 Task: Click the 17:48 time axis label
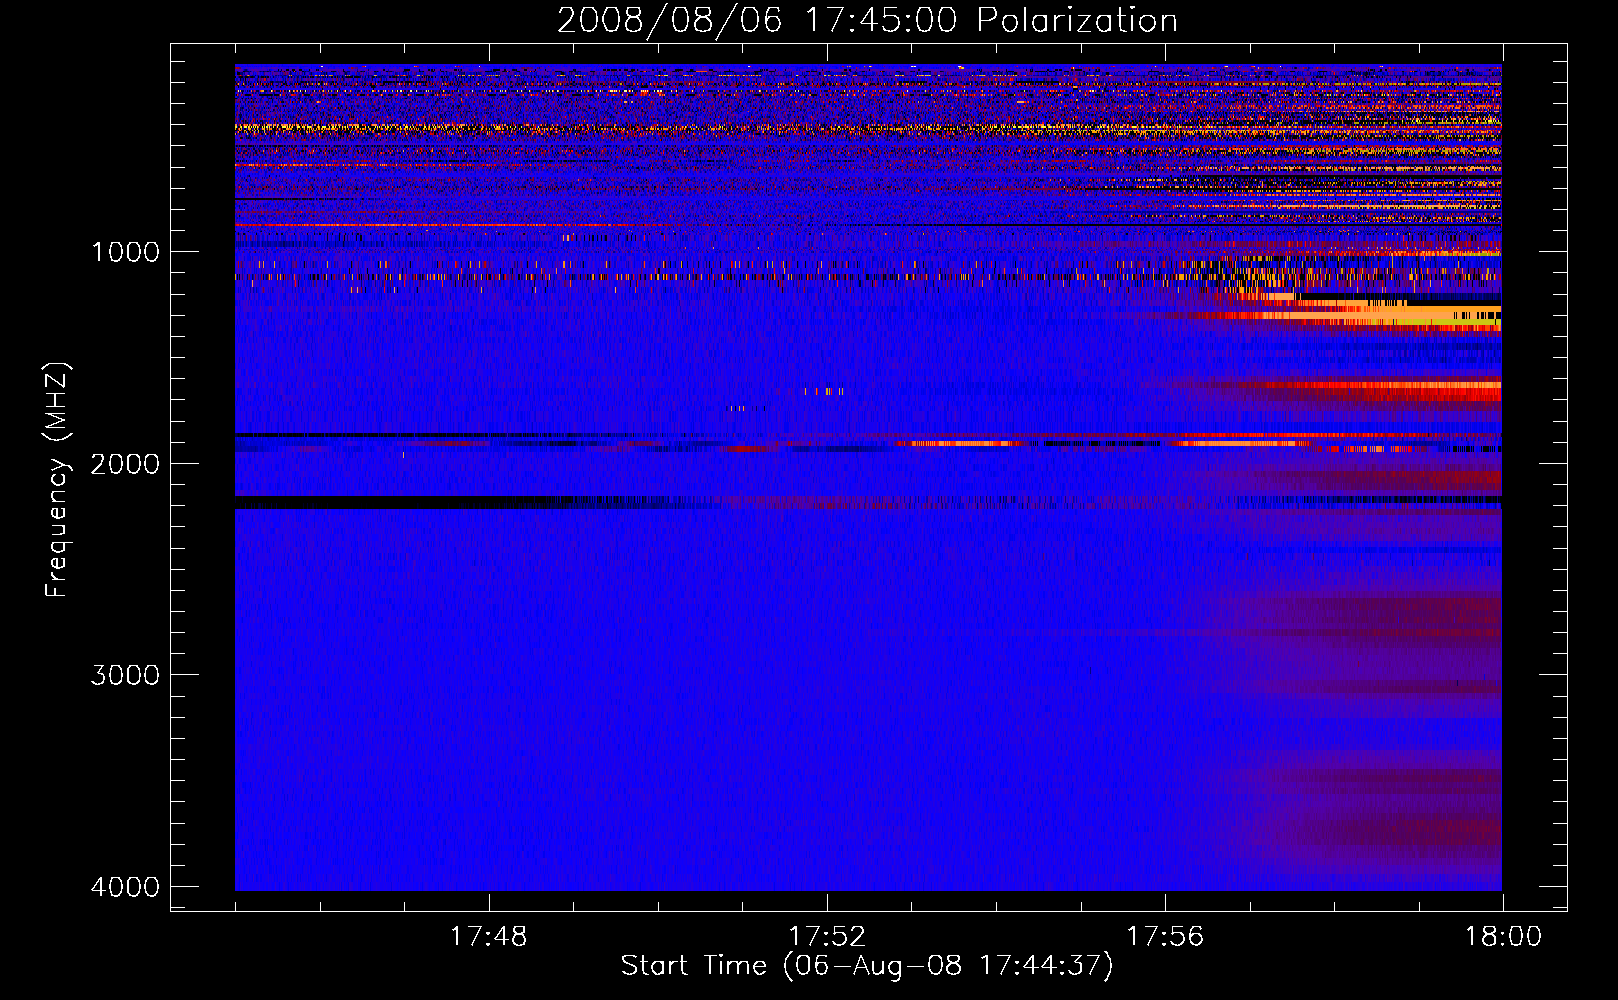coord(488,937)
